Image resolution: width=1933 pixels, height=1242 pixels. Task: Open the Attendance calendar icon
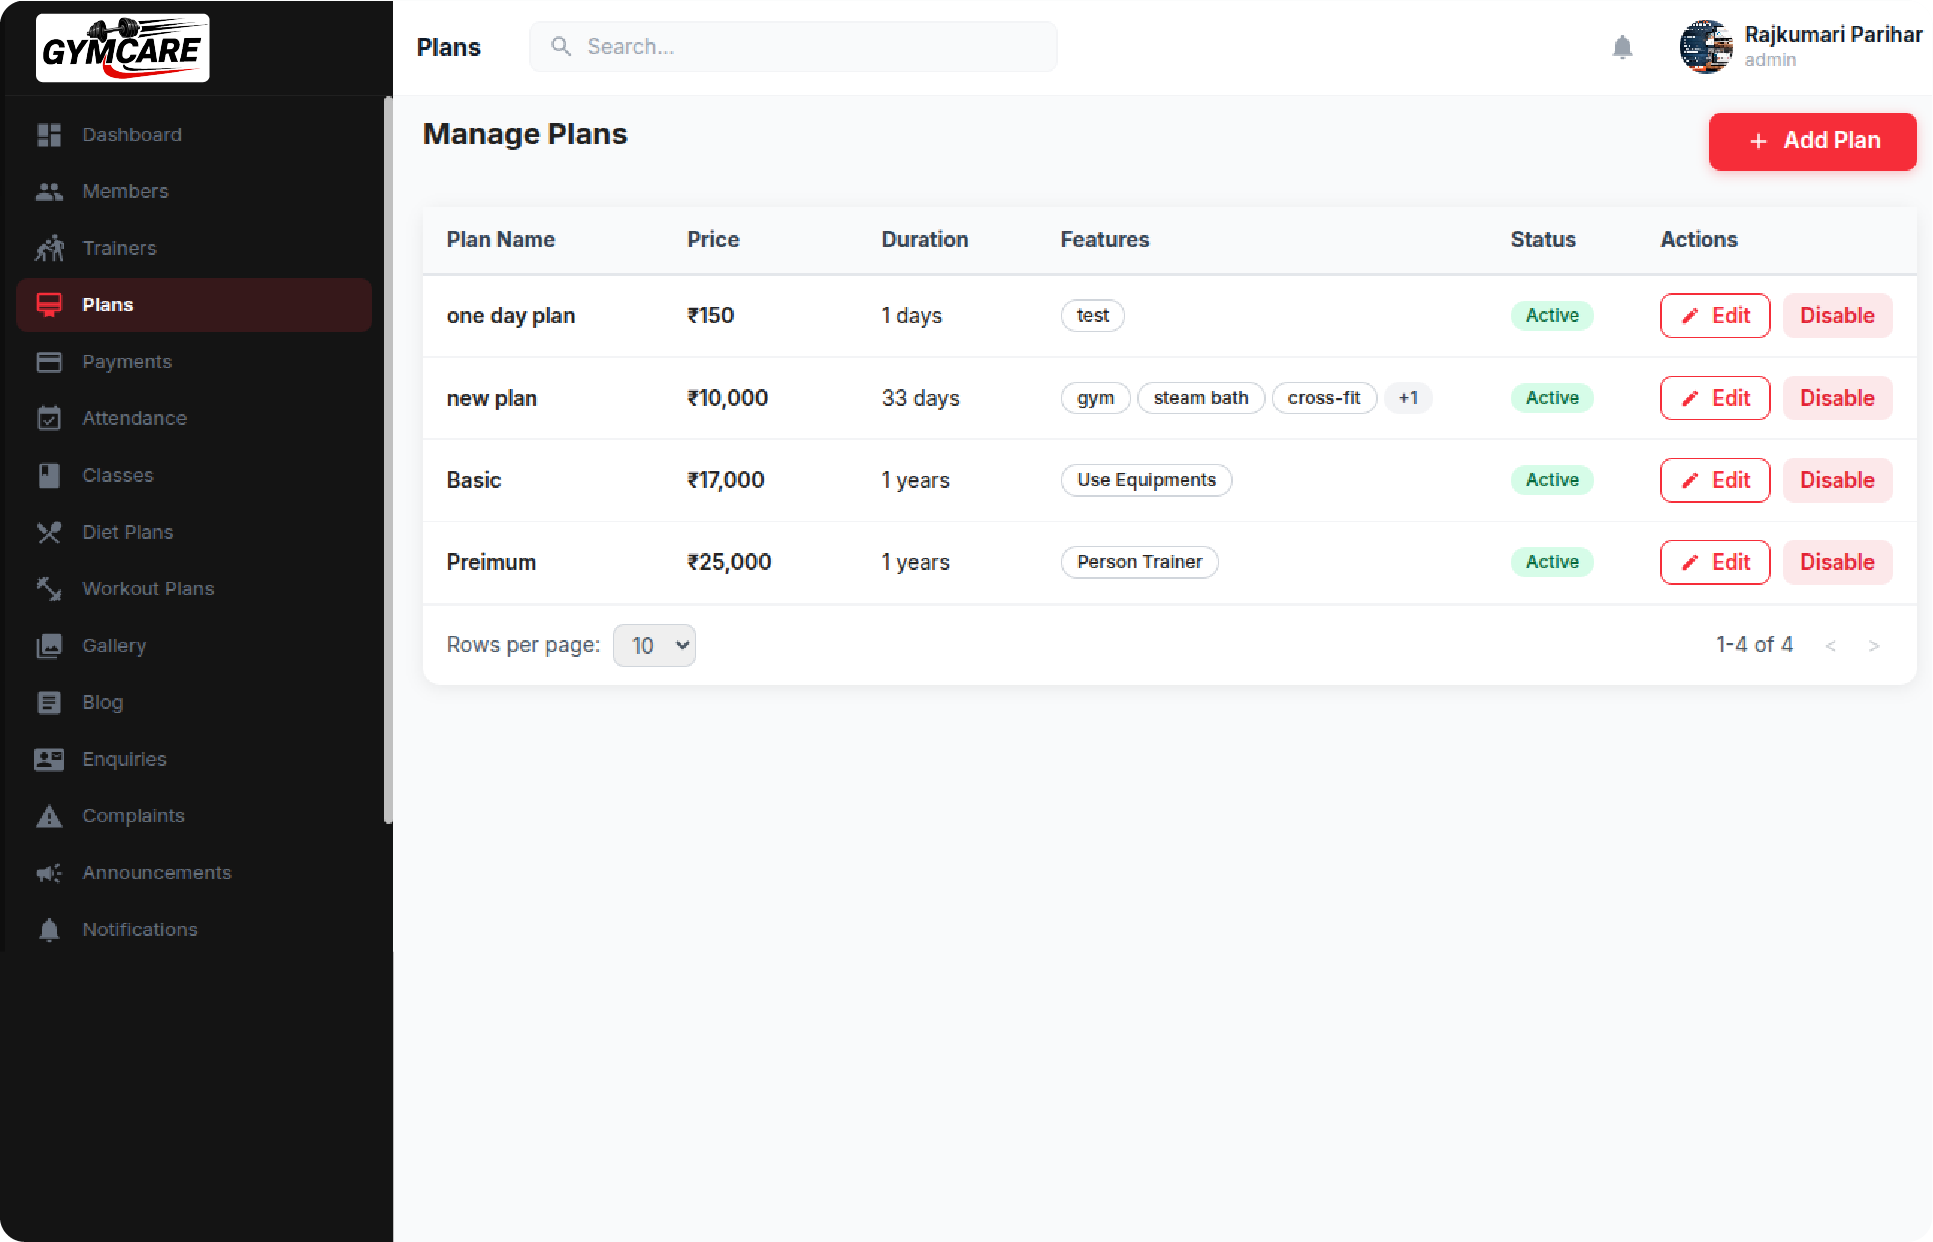(x=49, y=418)
